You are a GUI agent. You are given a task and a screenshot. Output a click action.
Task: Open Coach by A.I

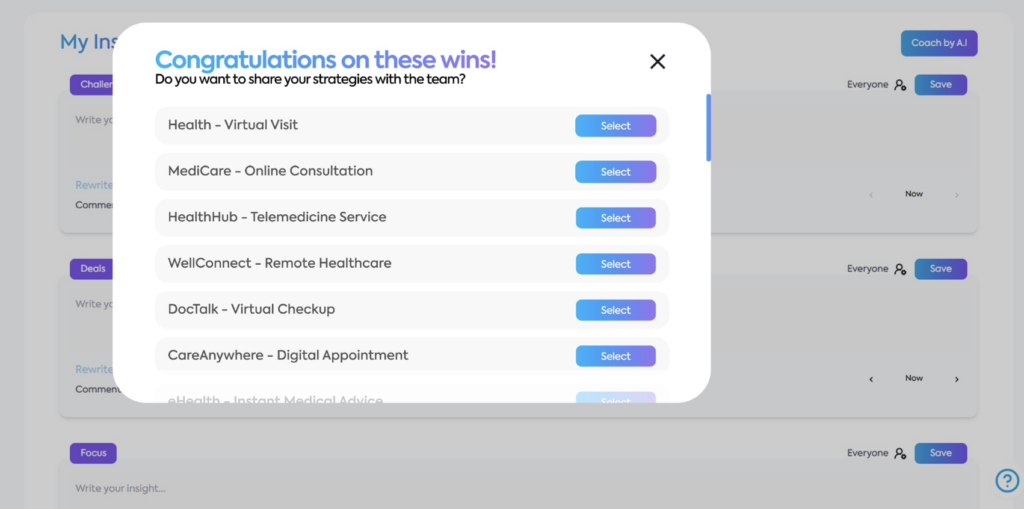pyautogui.click(x=939, y=43)
